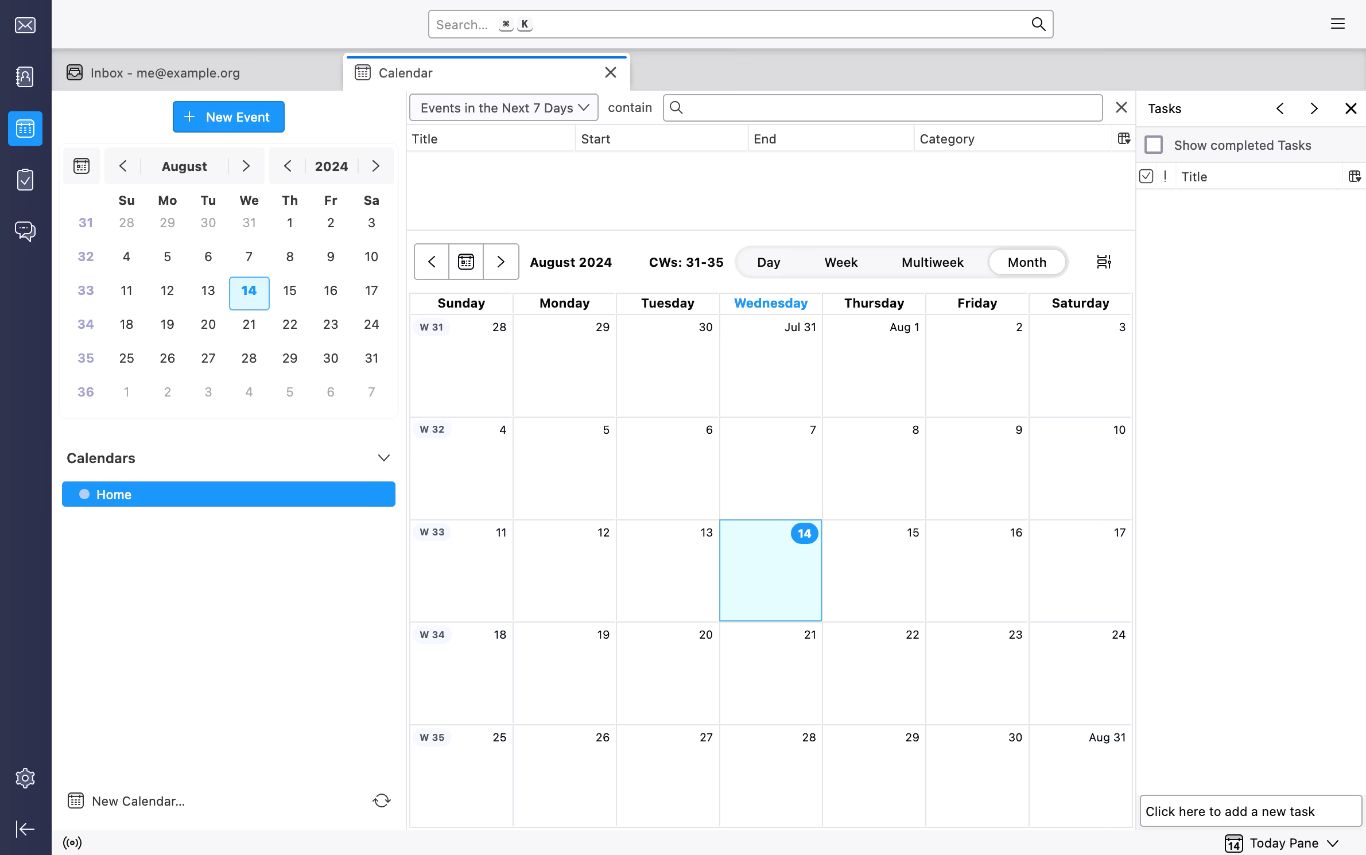Click the New Event button
The image size is (1366, 855).
[x=228, y=117]
